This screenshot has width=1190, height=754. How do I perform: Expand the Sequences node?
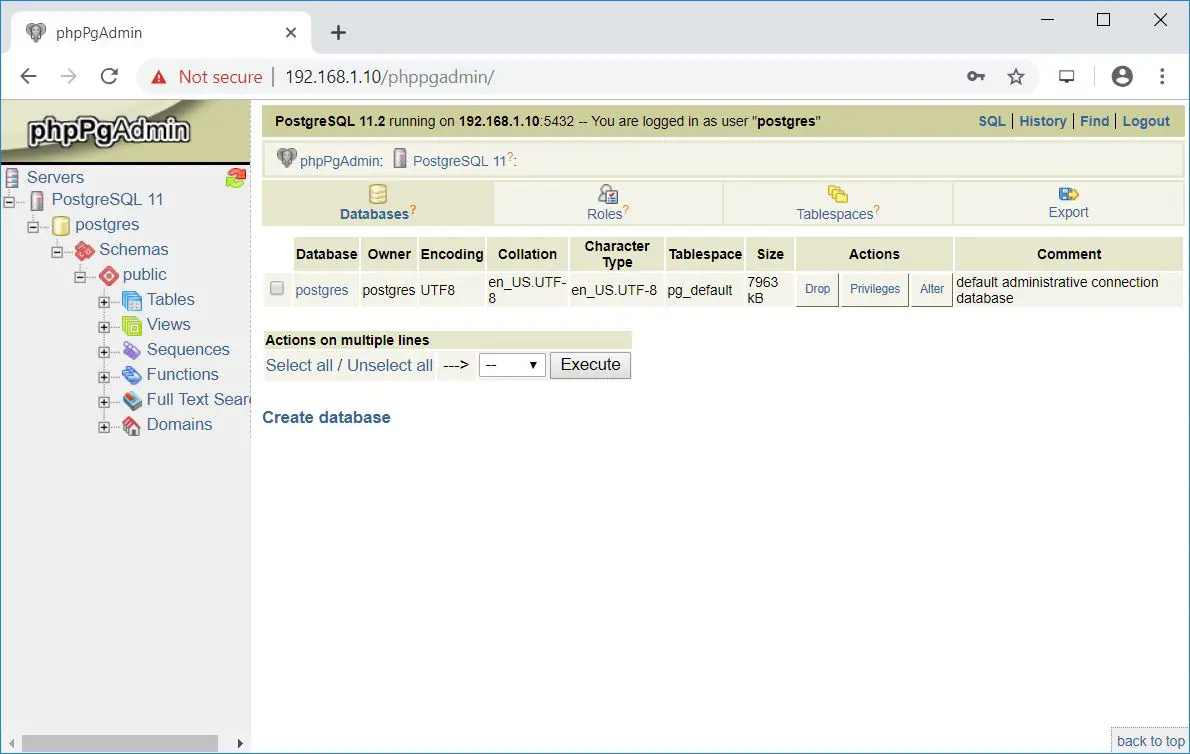104,352
